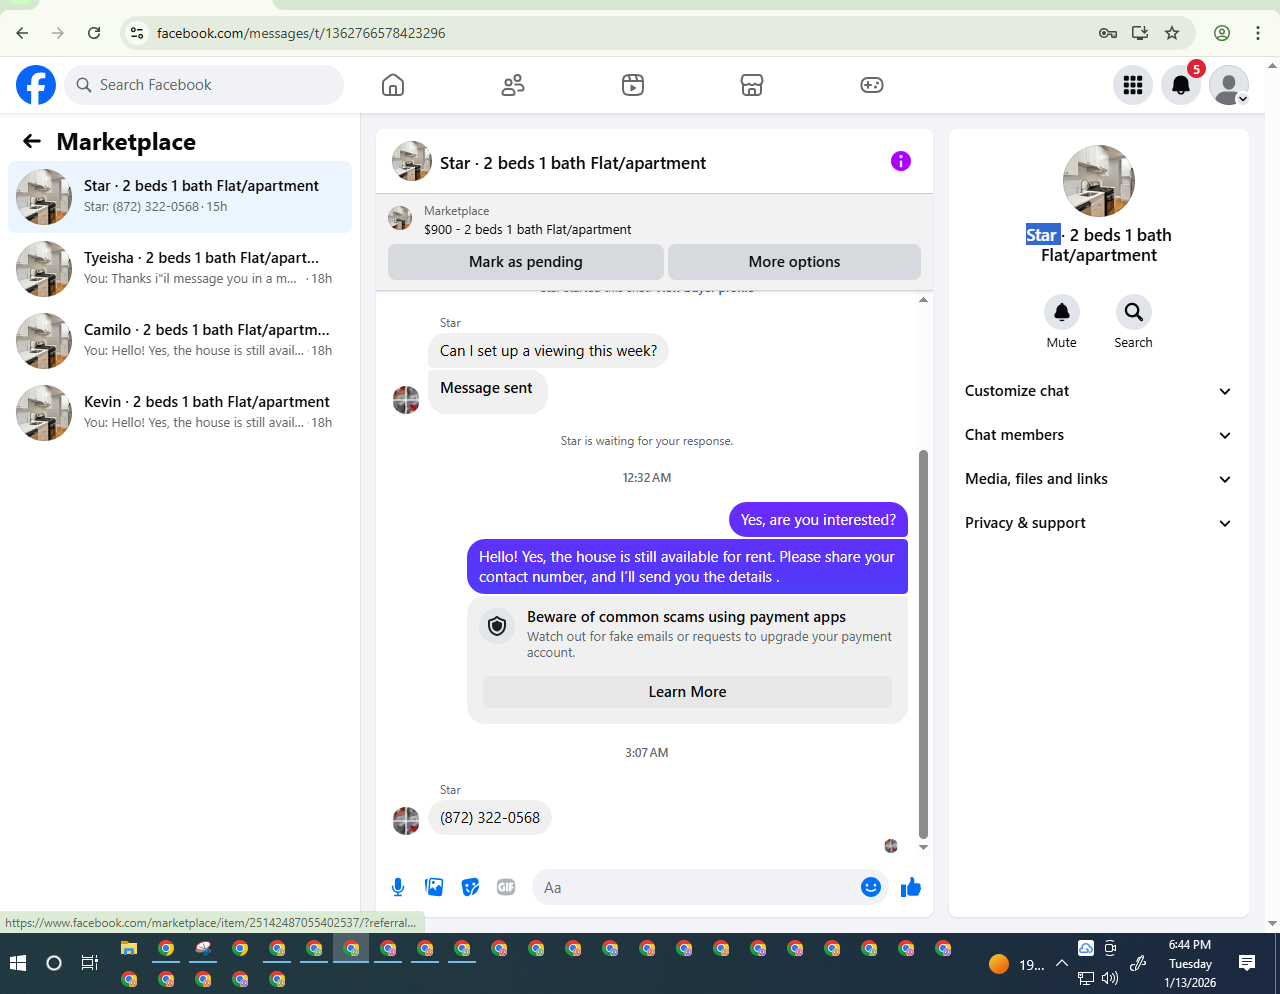Screen dimensions: 1280x994
Task: Open the account profile avatar menu
Action: tap(1229, 85)
